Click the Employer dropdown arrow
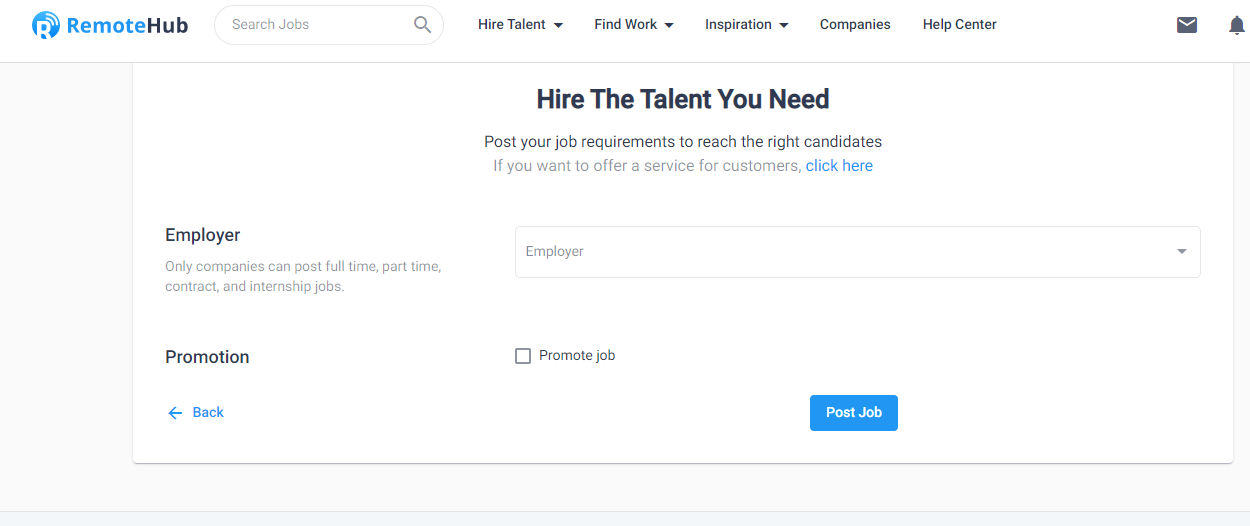The height and width of the screenshot is (526, 1250). tap(1182, 252)
